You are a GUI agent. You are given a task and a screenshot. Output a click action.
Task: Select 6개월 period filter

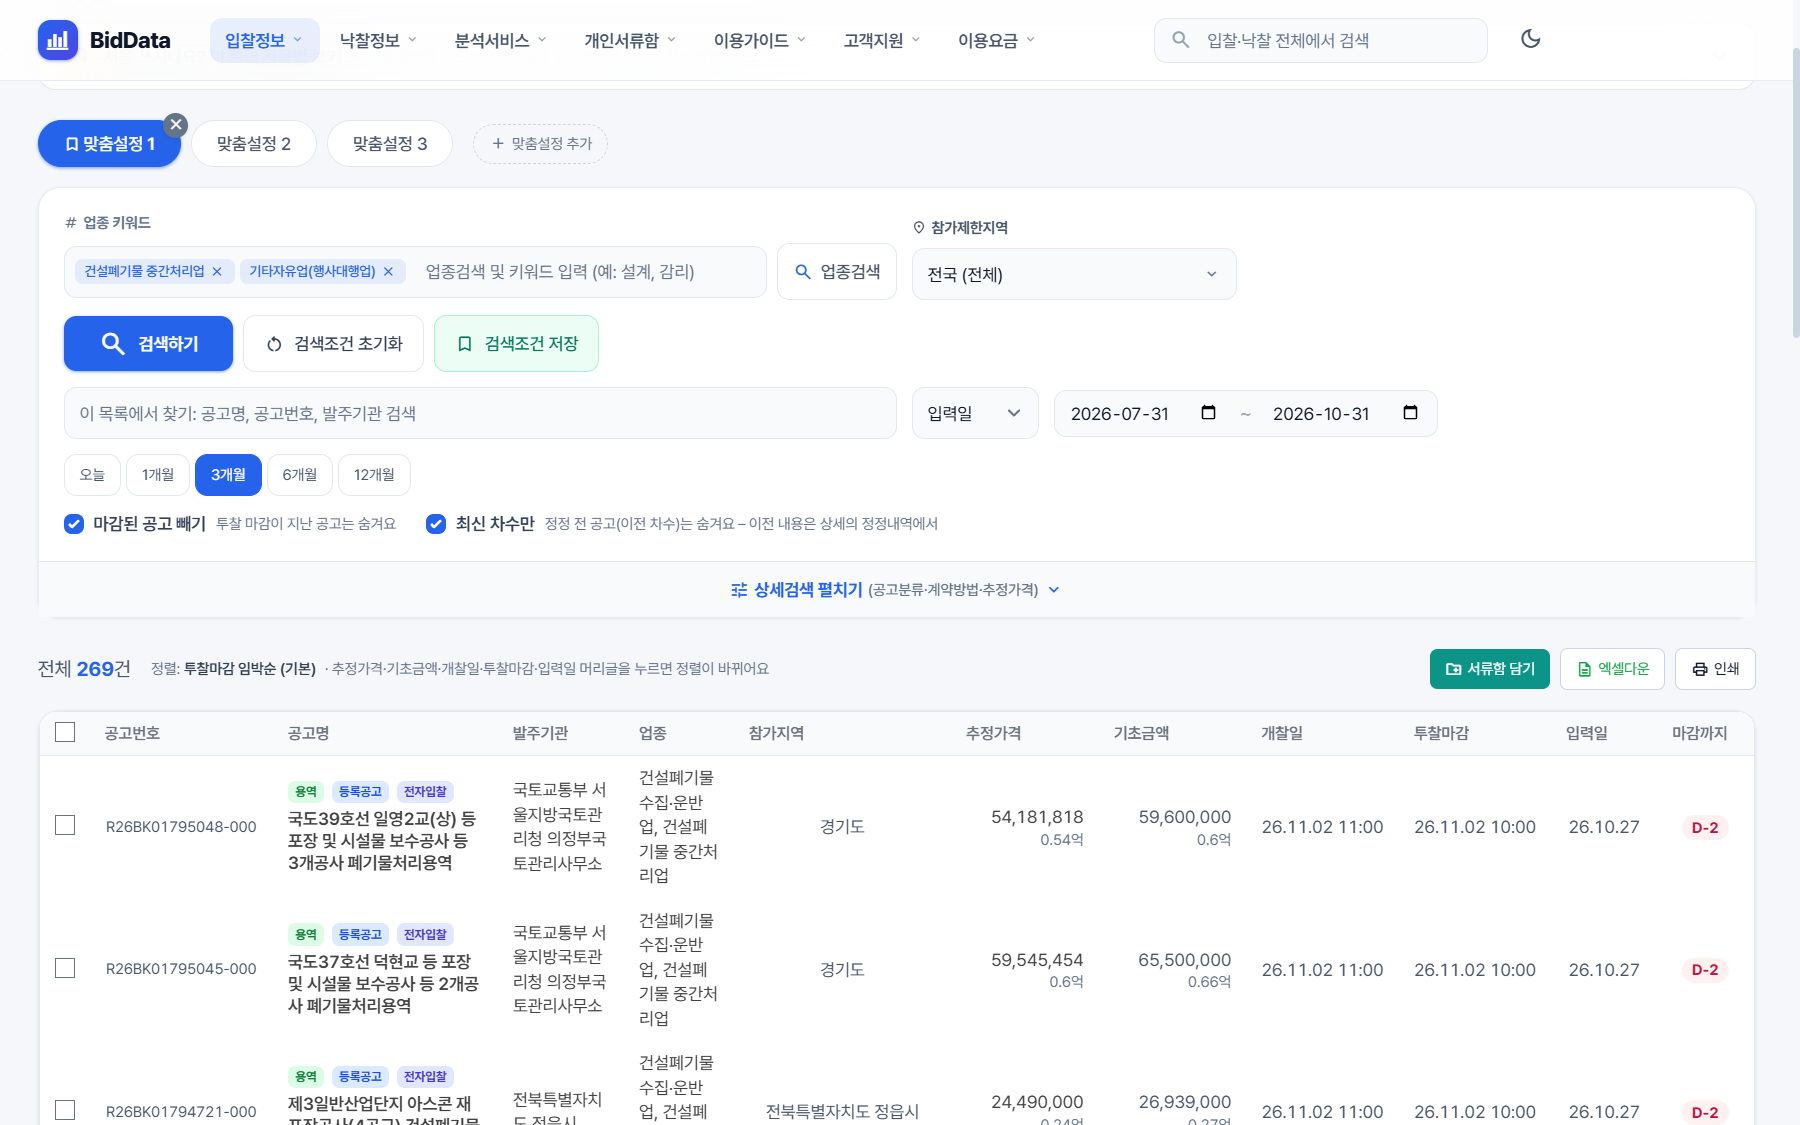point(300,475)
